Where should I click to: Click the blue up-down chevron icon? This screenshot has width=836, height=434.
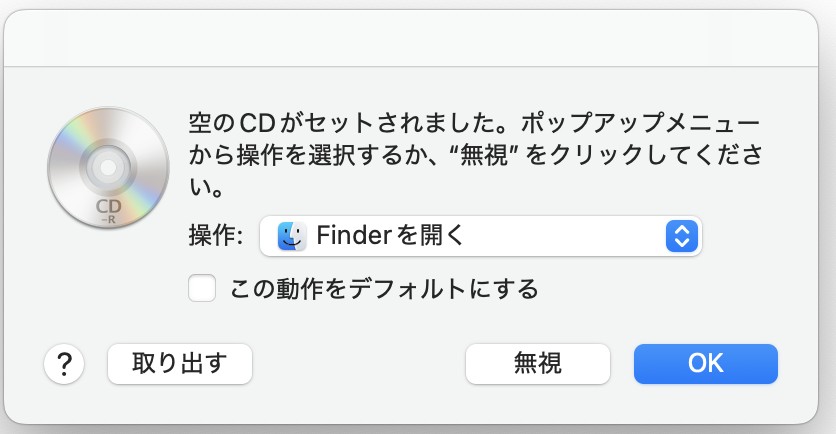click(682, 236)
